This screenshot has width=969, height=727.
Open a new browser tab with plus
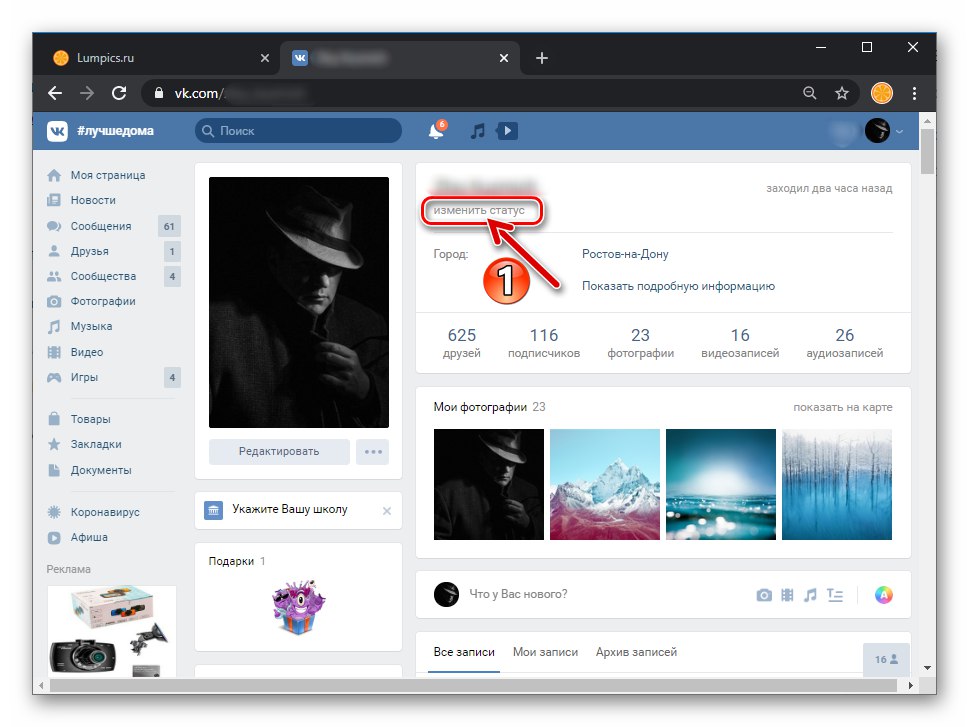pyautogui.click(x=542, y=58)
